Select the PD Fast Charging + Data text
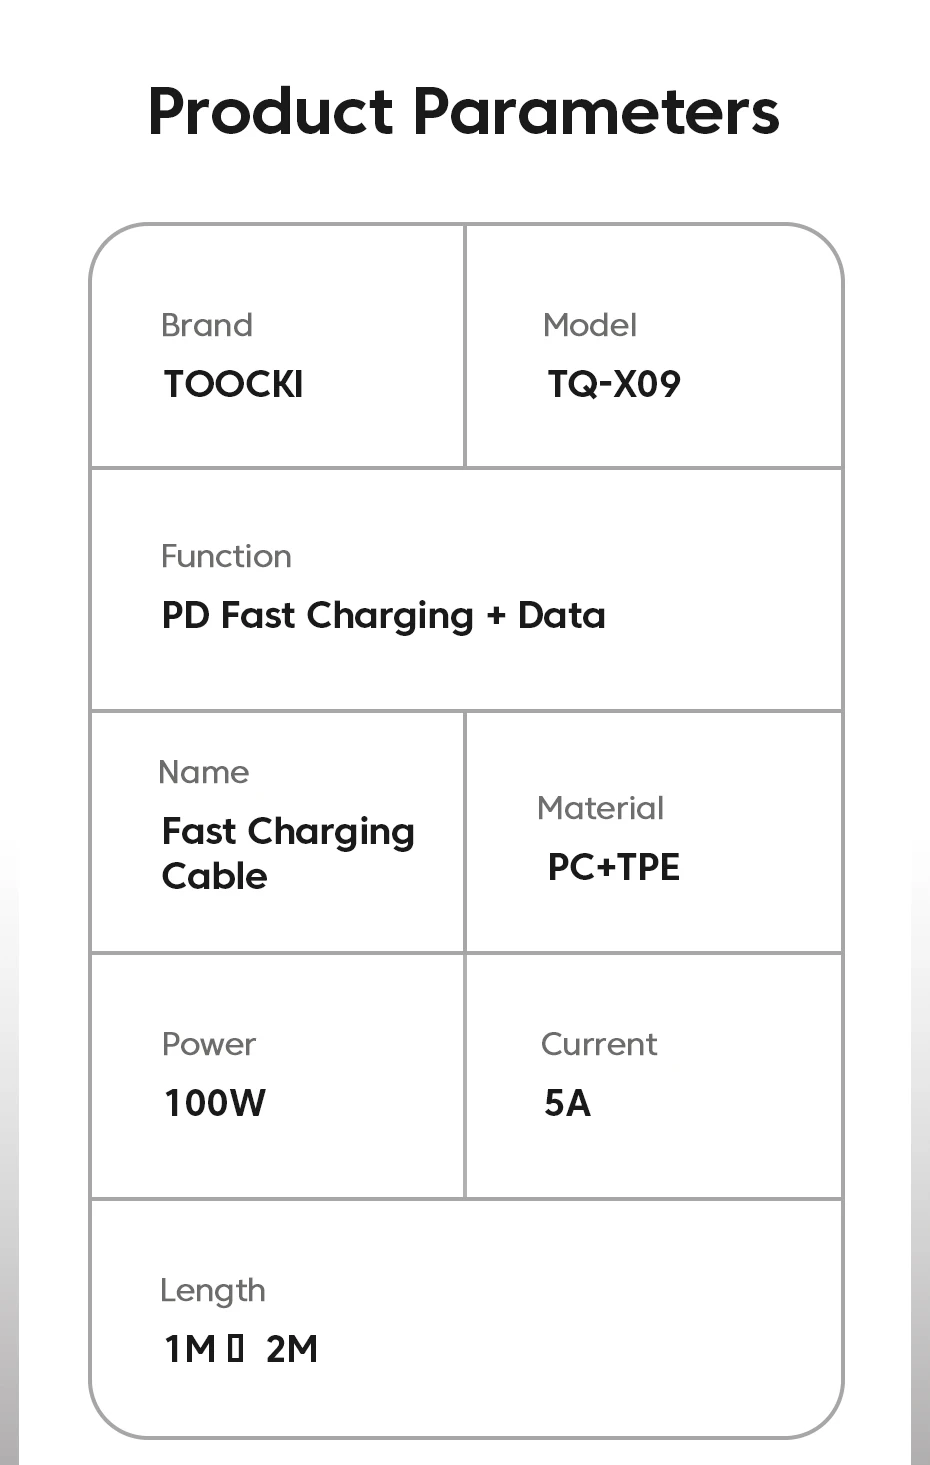This screenshot has height=1465, width=930. (x=383, y=615)
